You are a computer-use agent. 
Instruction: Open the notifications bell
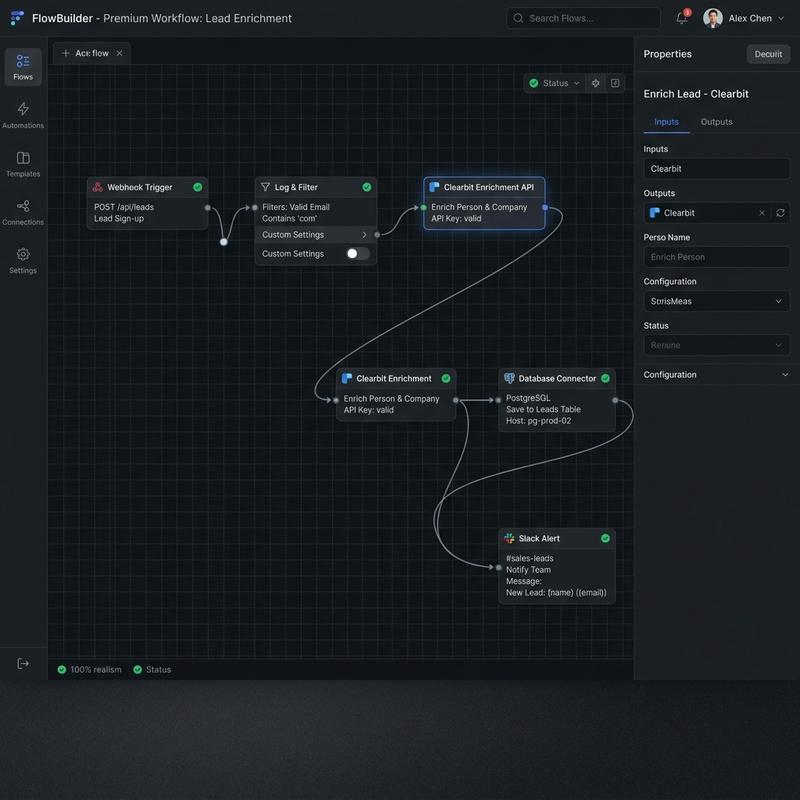(682, 18)
